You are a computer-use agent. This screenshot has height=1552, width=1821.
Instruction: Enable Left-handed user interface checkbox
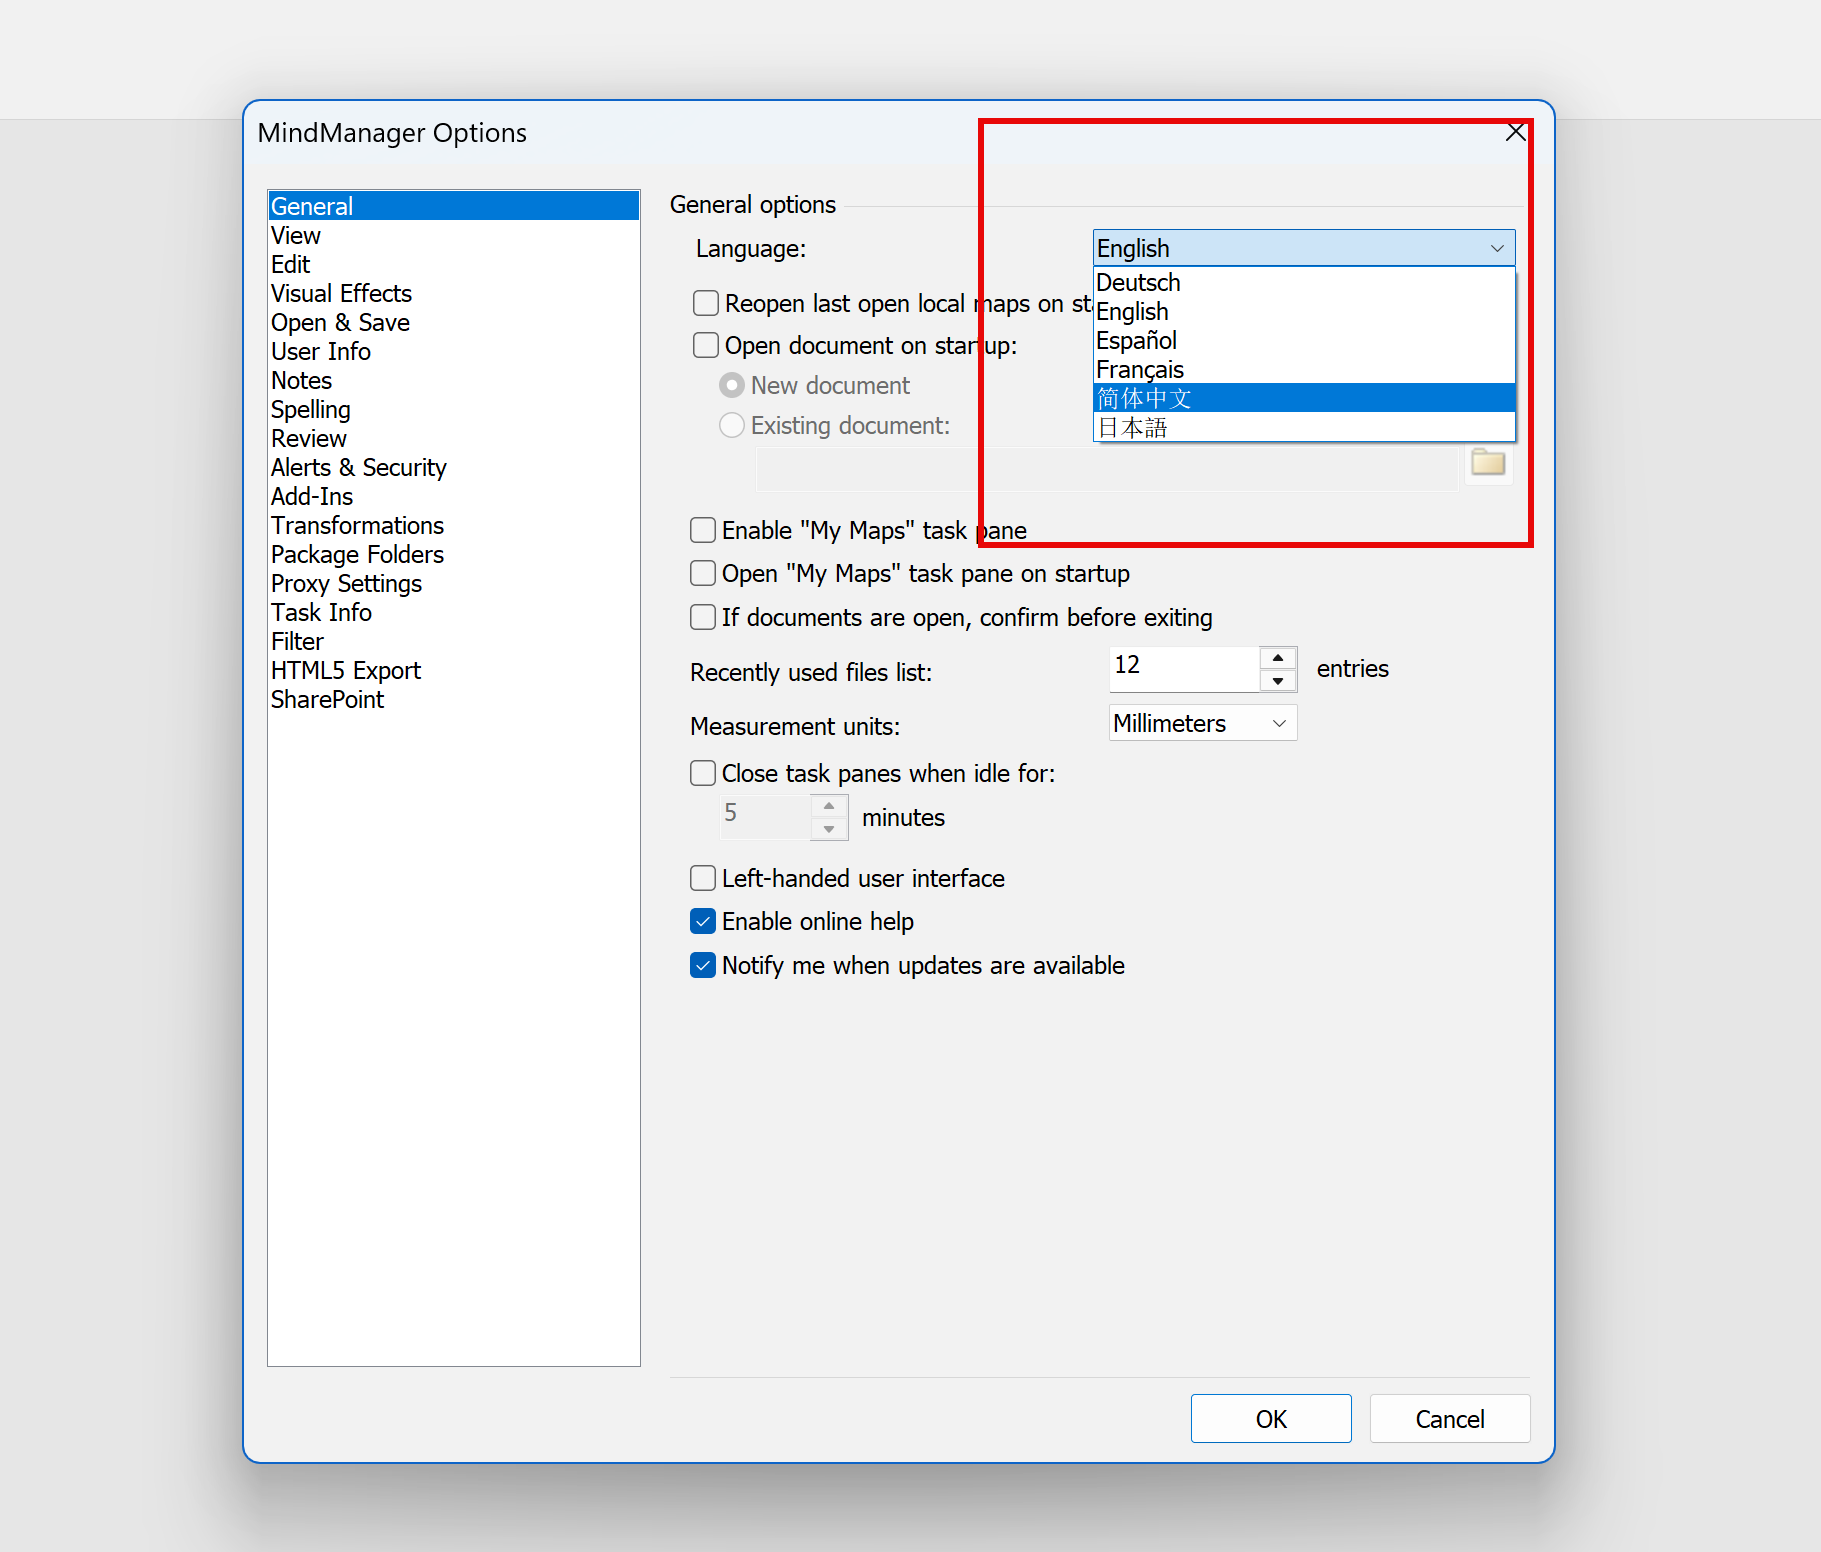pyautogui.click(x=703, y=878)
